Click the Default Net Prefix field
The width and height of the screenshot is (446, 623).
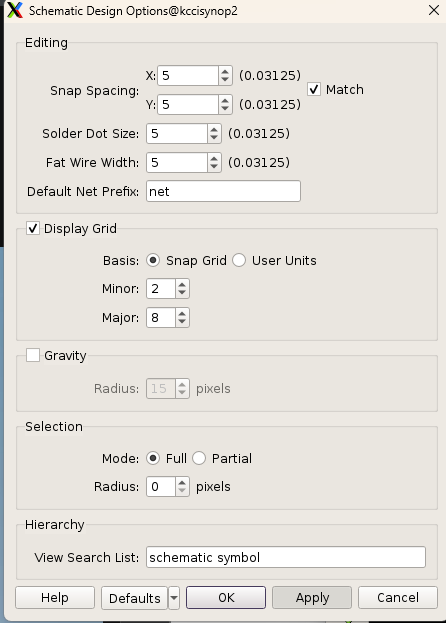[x=223, y=191]
